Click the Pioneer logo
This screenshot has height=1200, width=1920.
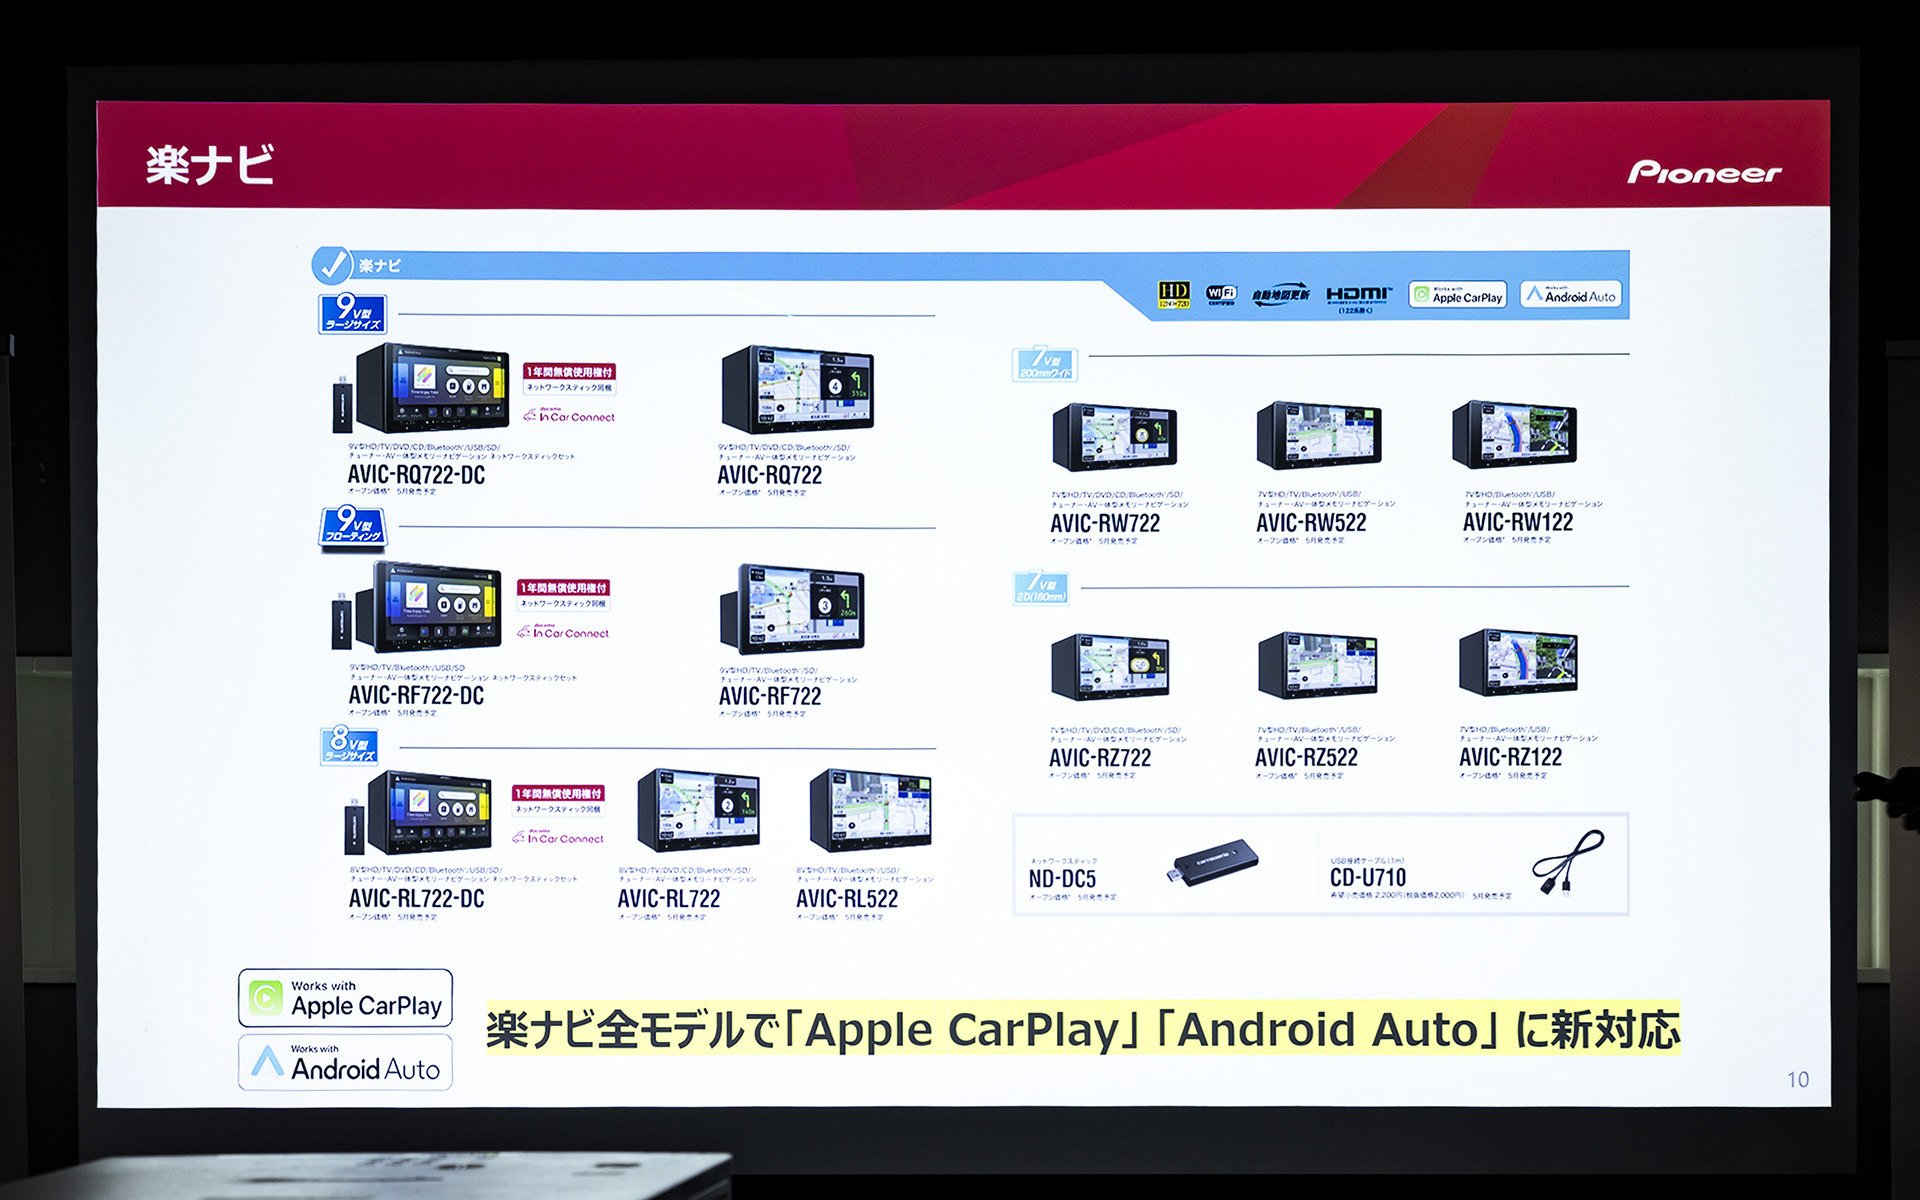1703,171
